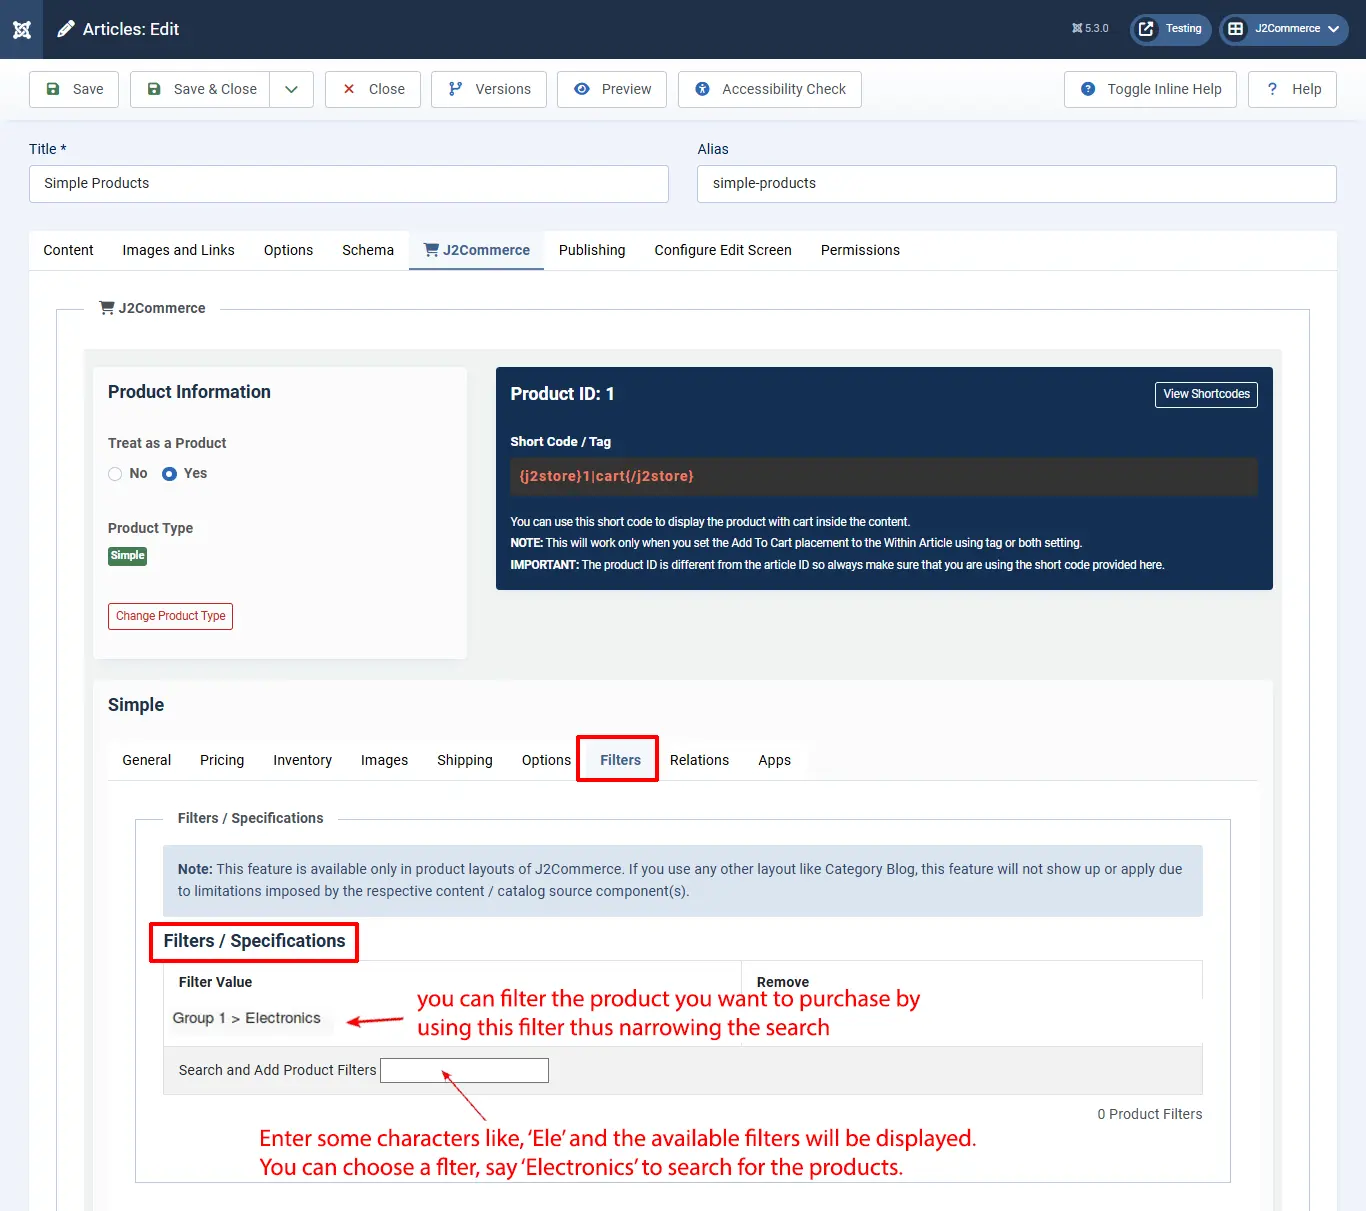Click Save & Close
The image size is (1366, 1211).
[200, 89]
